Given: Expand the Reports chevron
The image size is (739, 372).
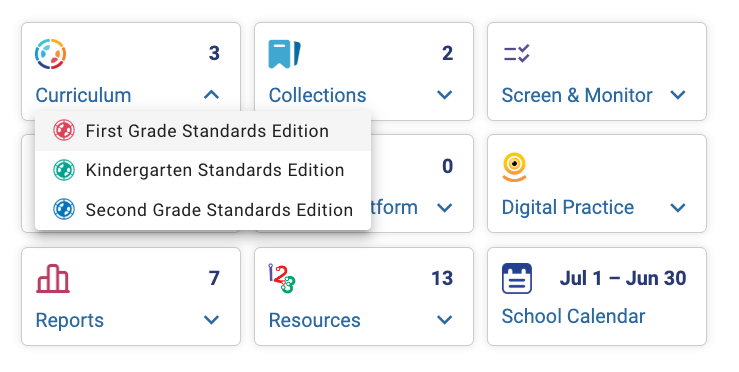Looking at the screenshot, I should pyautogui.click(x=212, y=320).
